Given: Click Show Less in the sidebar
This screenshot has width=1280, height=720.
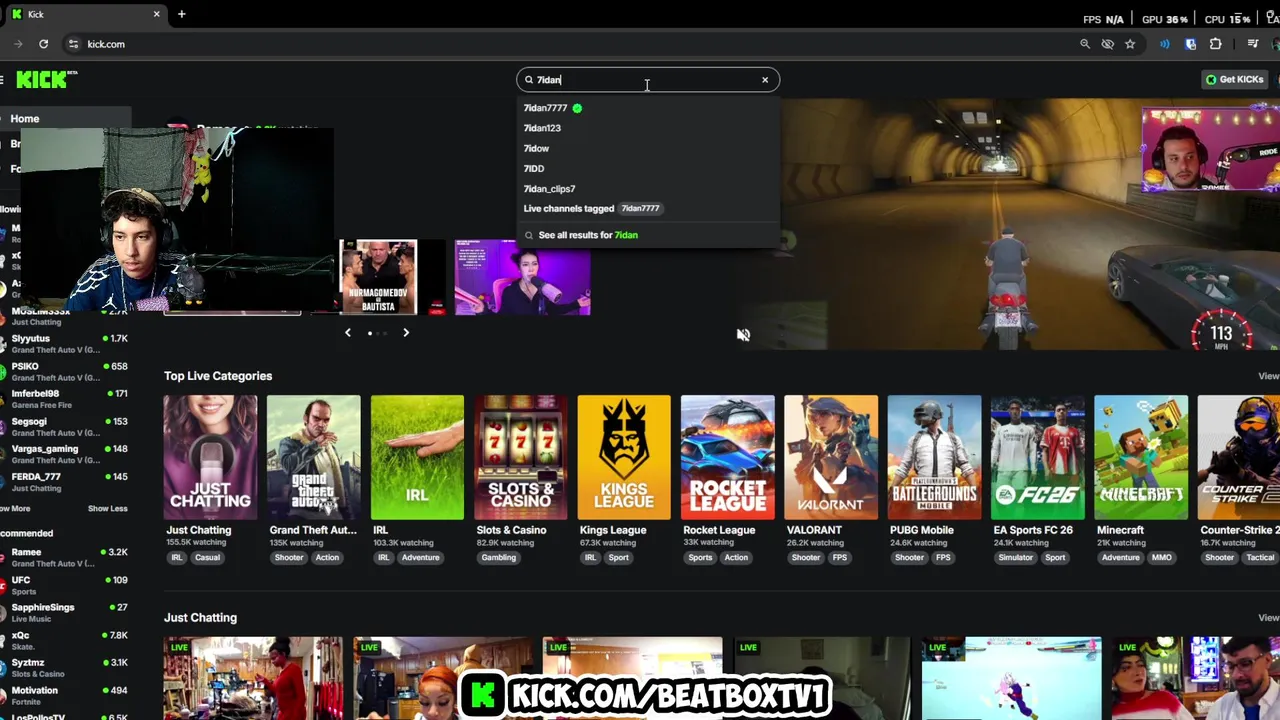Looking at the screenshot, I should click(x=107, y=509).
